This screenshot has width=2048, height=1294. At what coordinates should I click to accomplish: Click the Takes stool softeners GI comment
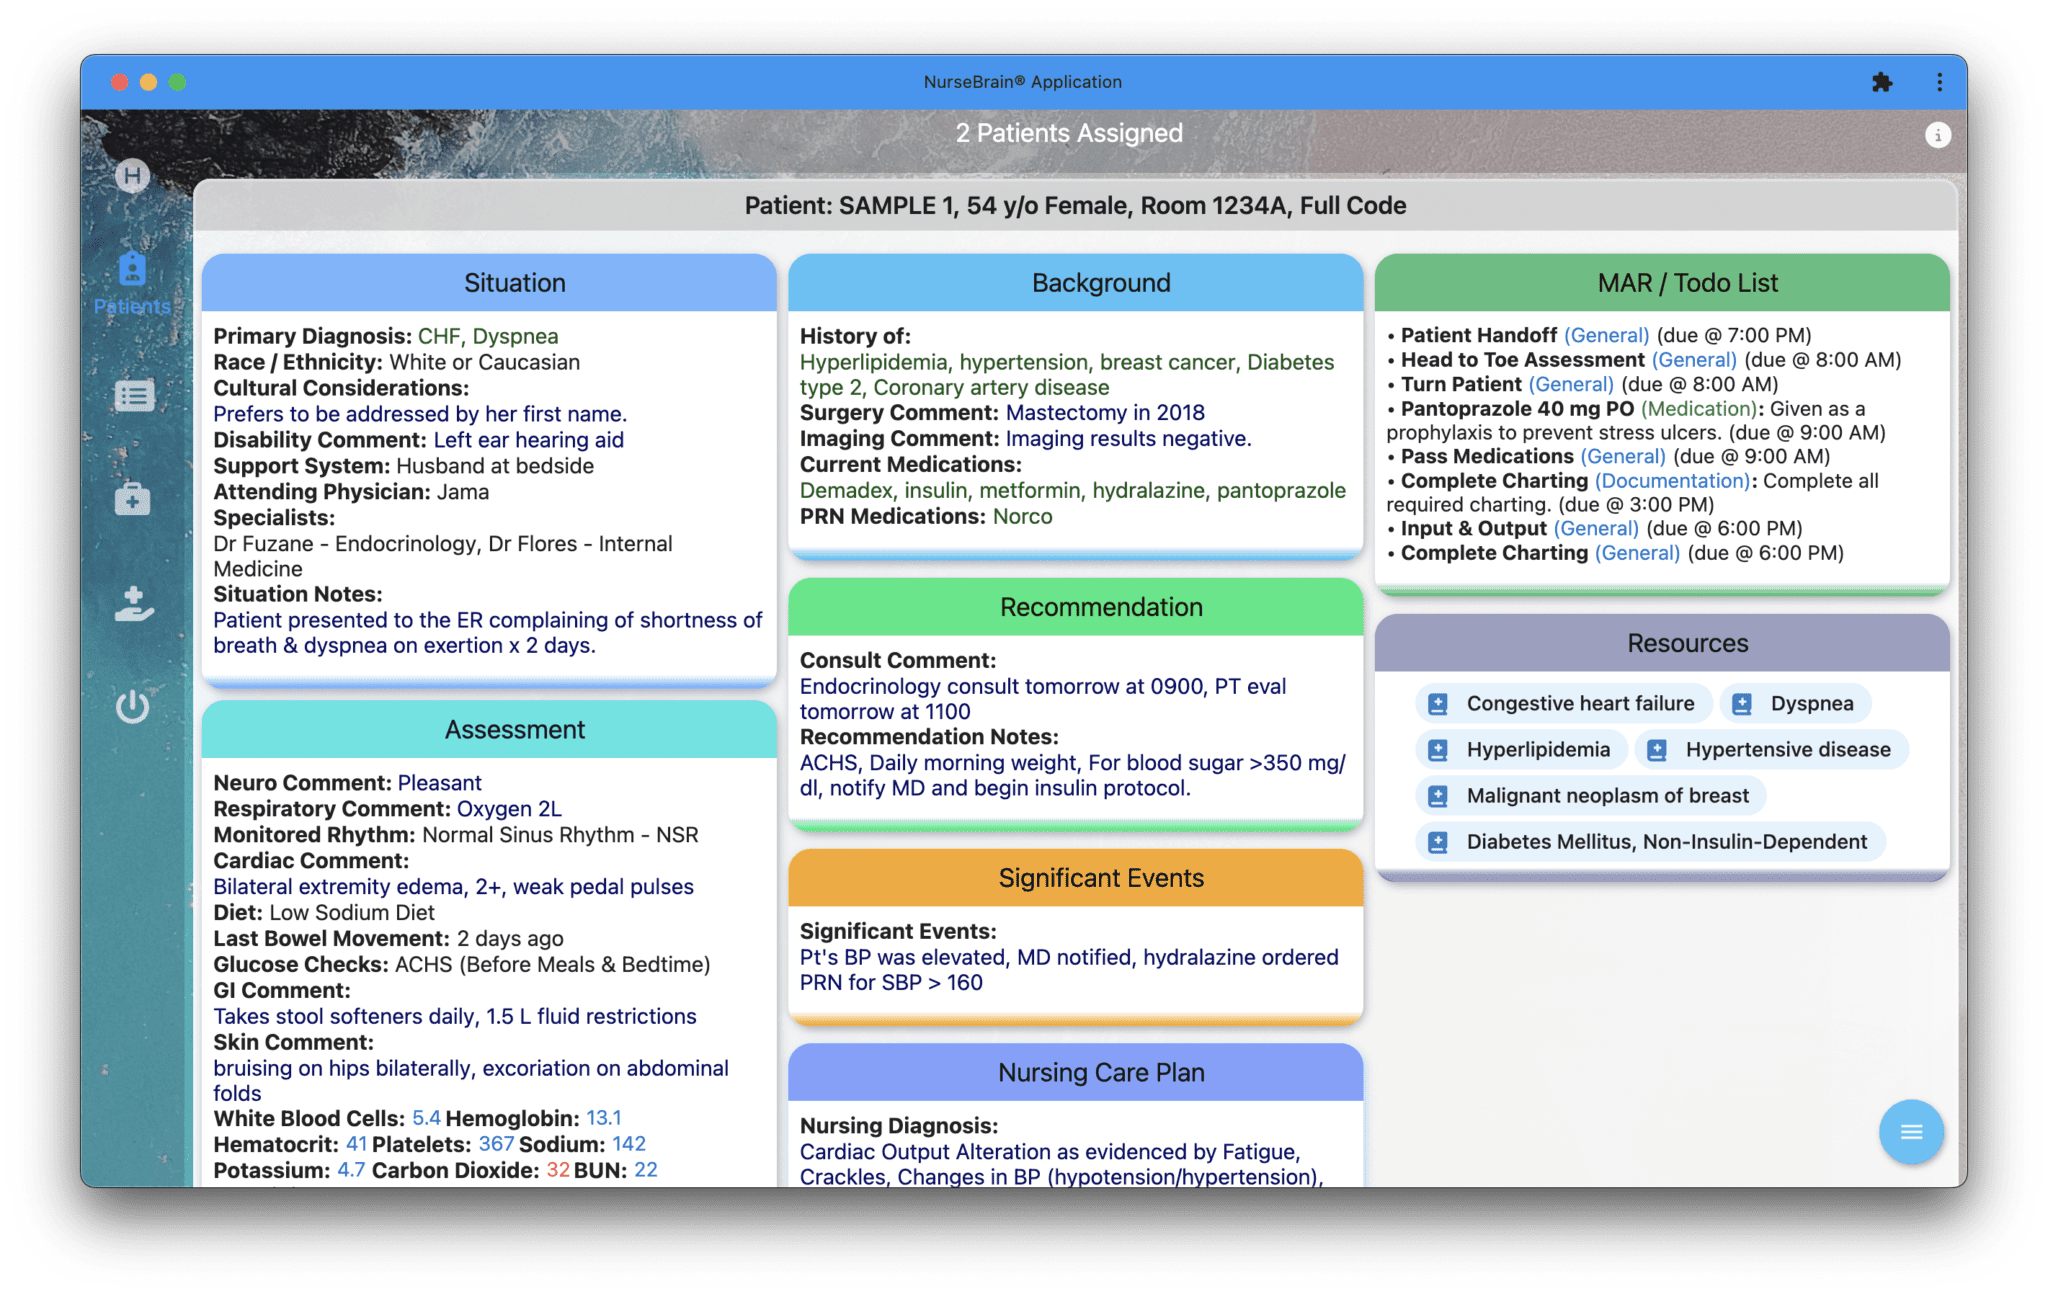(455, 1017)
